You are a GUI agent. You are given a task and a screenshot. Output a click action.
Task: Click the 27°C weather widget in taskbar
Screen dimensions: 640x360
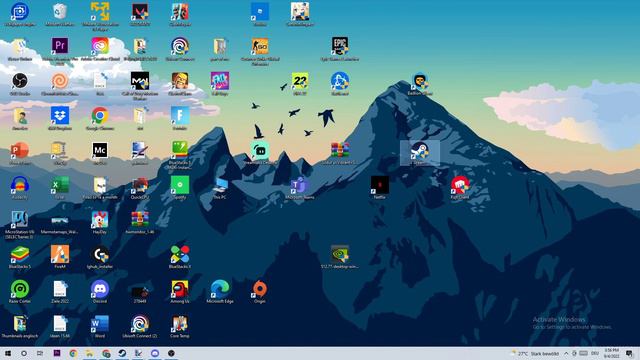click(536, 353)
